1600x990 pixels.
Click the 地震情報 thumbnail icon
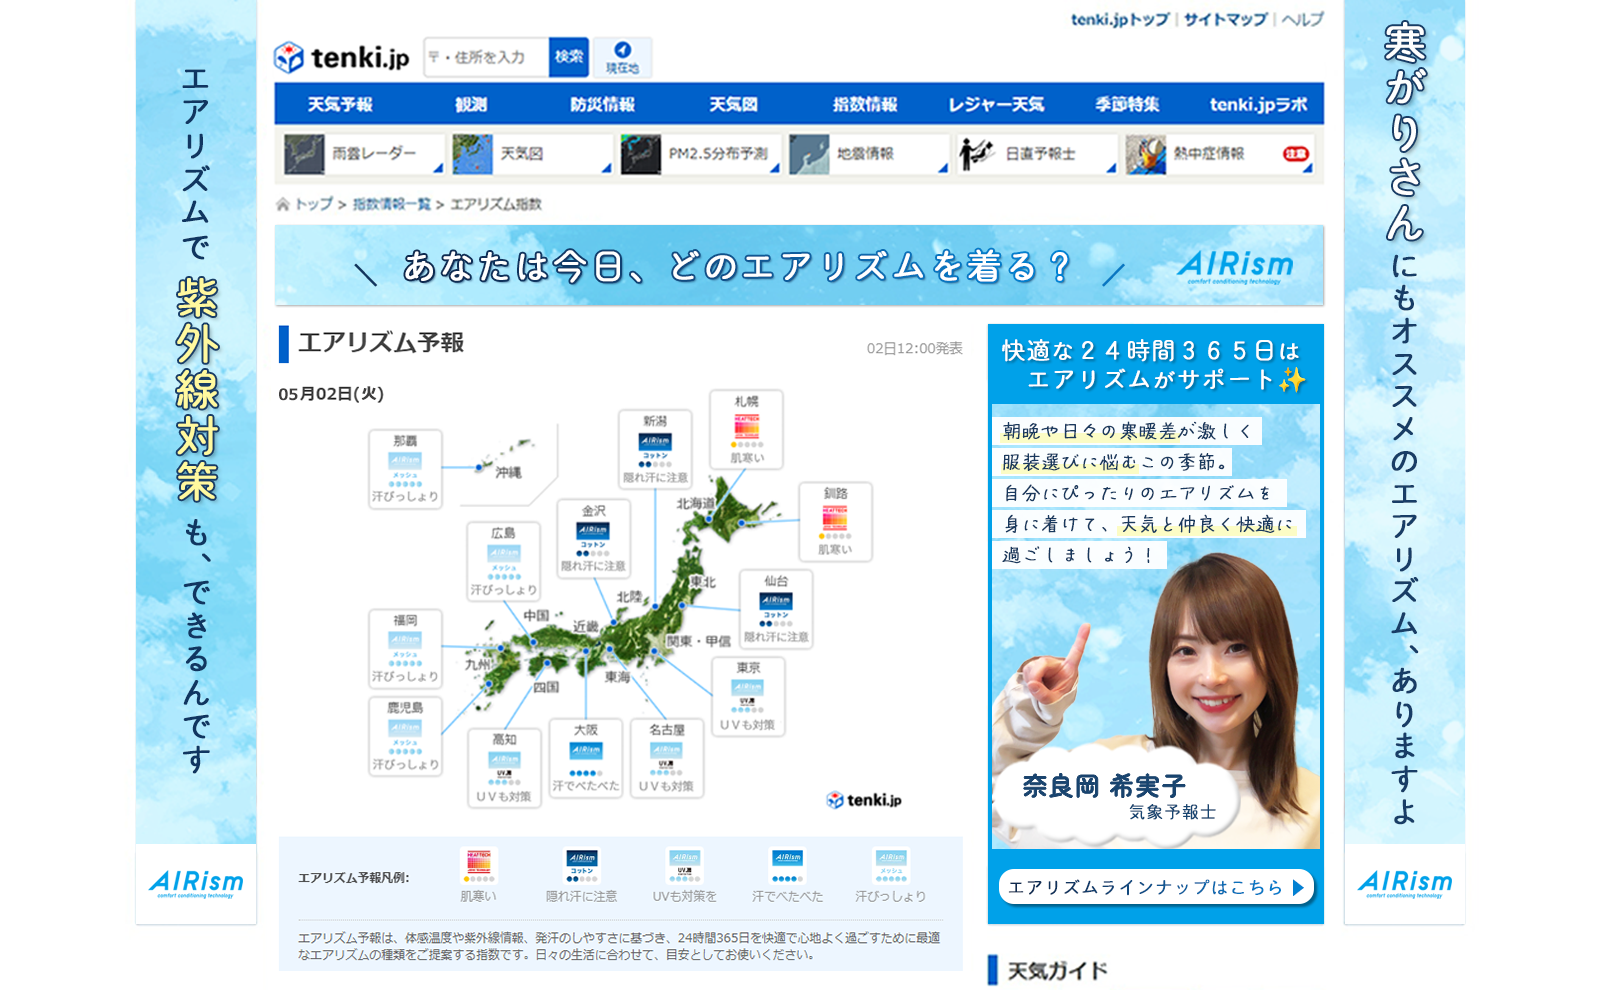click(x=809, y=154)
